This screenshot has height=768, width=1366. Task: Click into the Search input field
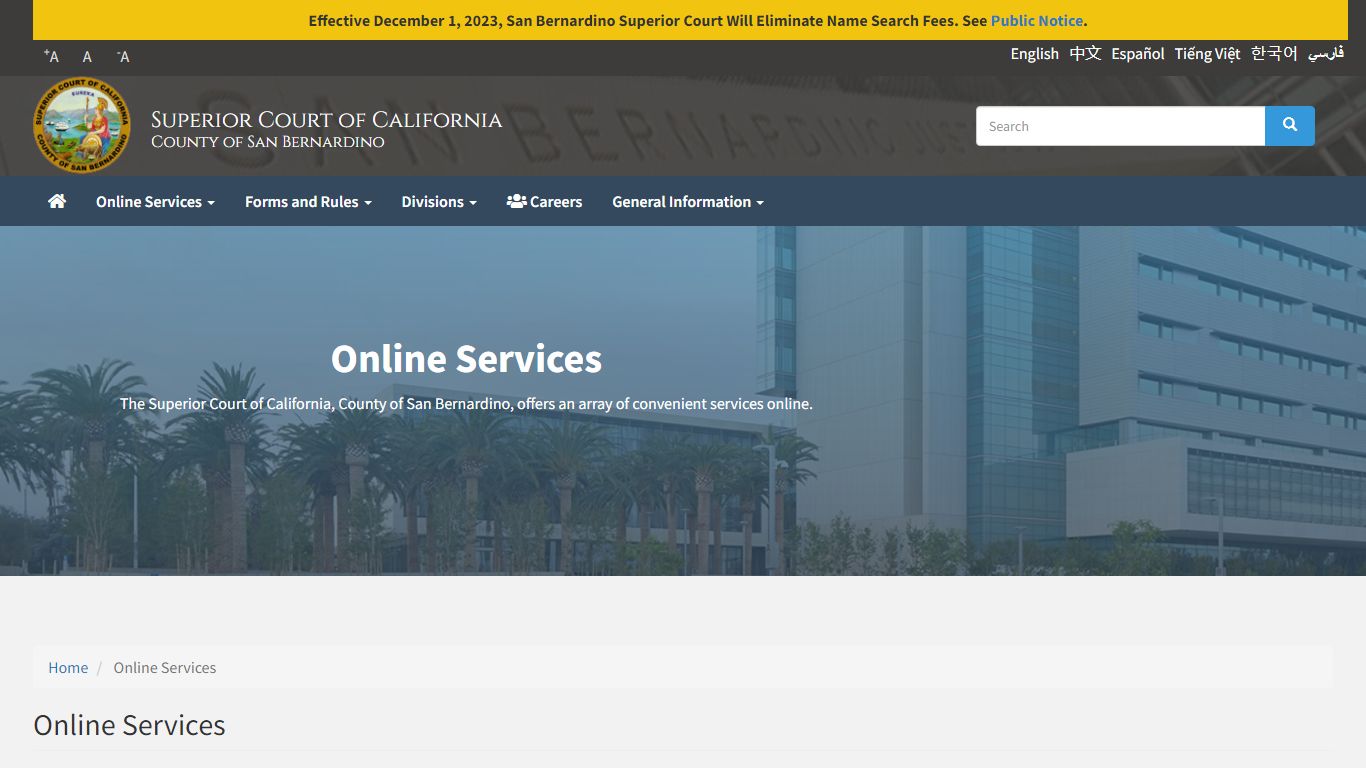[x=1120, y=126]
